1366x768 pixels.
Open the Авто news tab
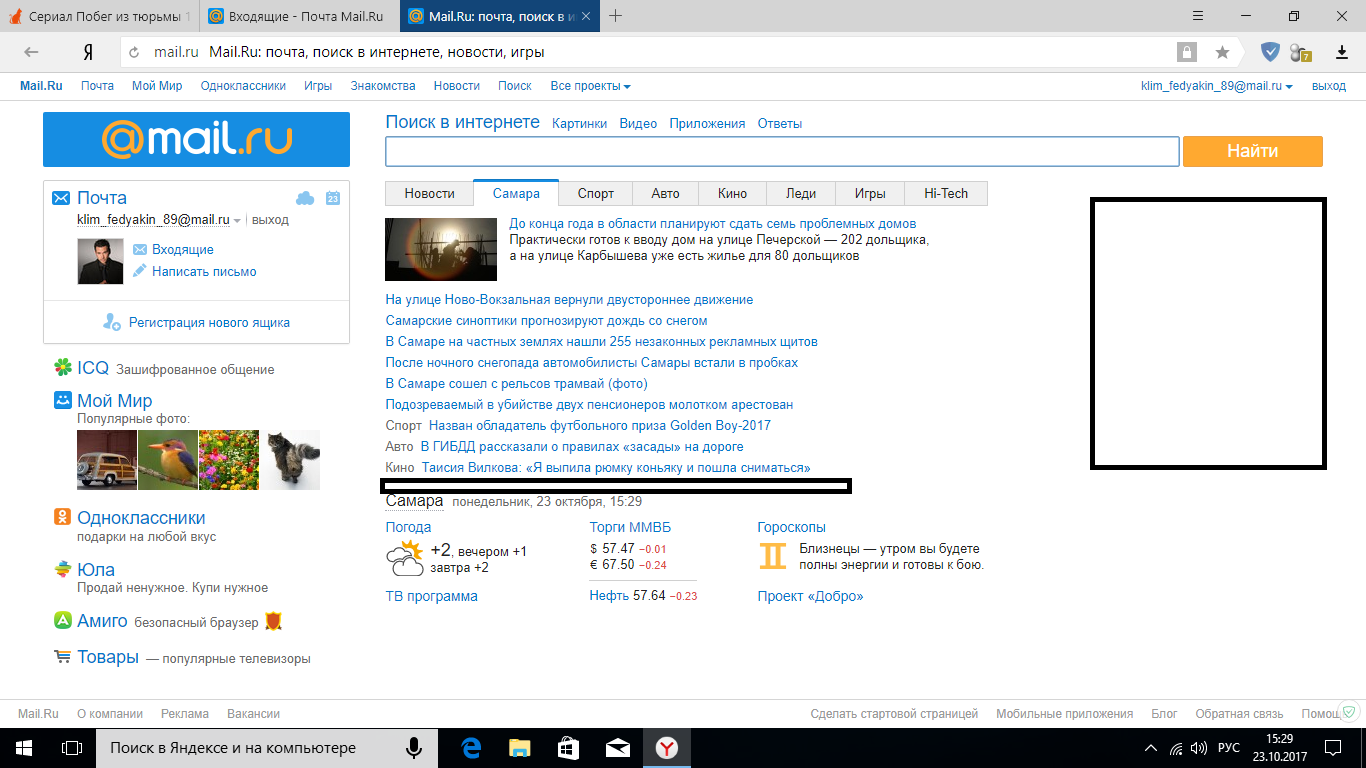click(x=665, y=194)
